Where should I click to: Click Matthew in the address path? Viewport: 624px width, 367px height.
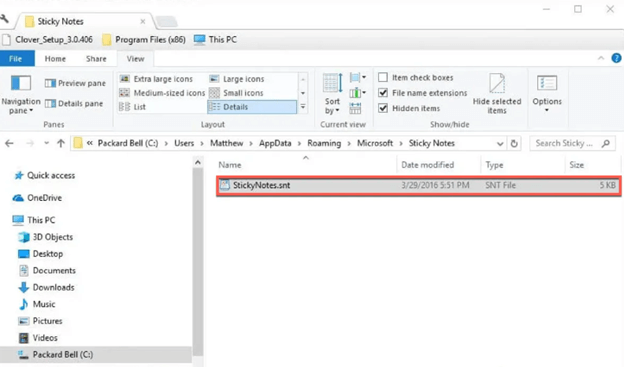(x=226, y=143)
